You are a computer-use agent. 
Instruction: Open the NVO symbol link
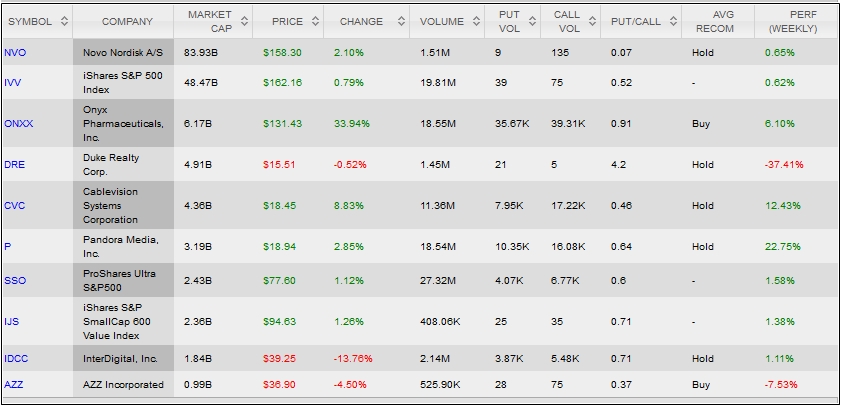(x=15, y=53)
